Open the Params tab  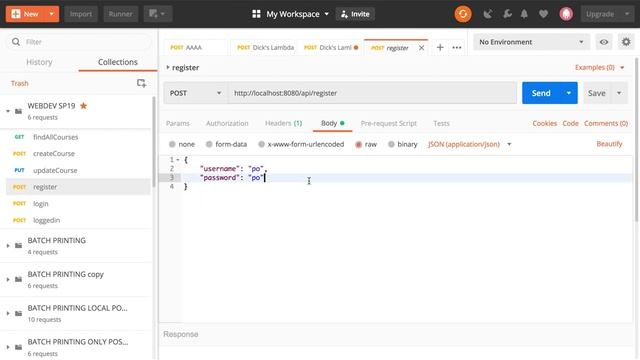point(178,123)
